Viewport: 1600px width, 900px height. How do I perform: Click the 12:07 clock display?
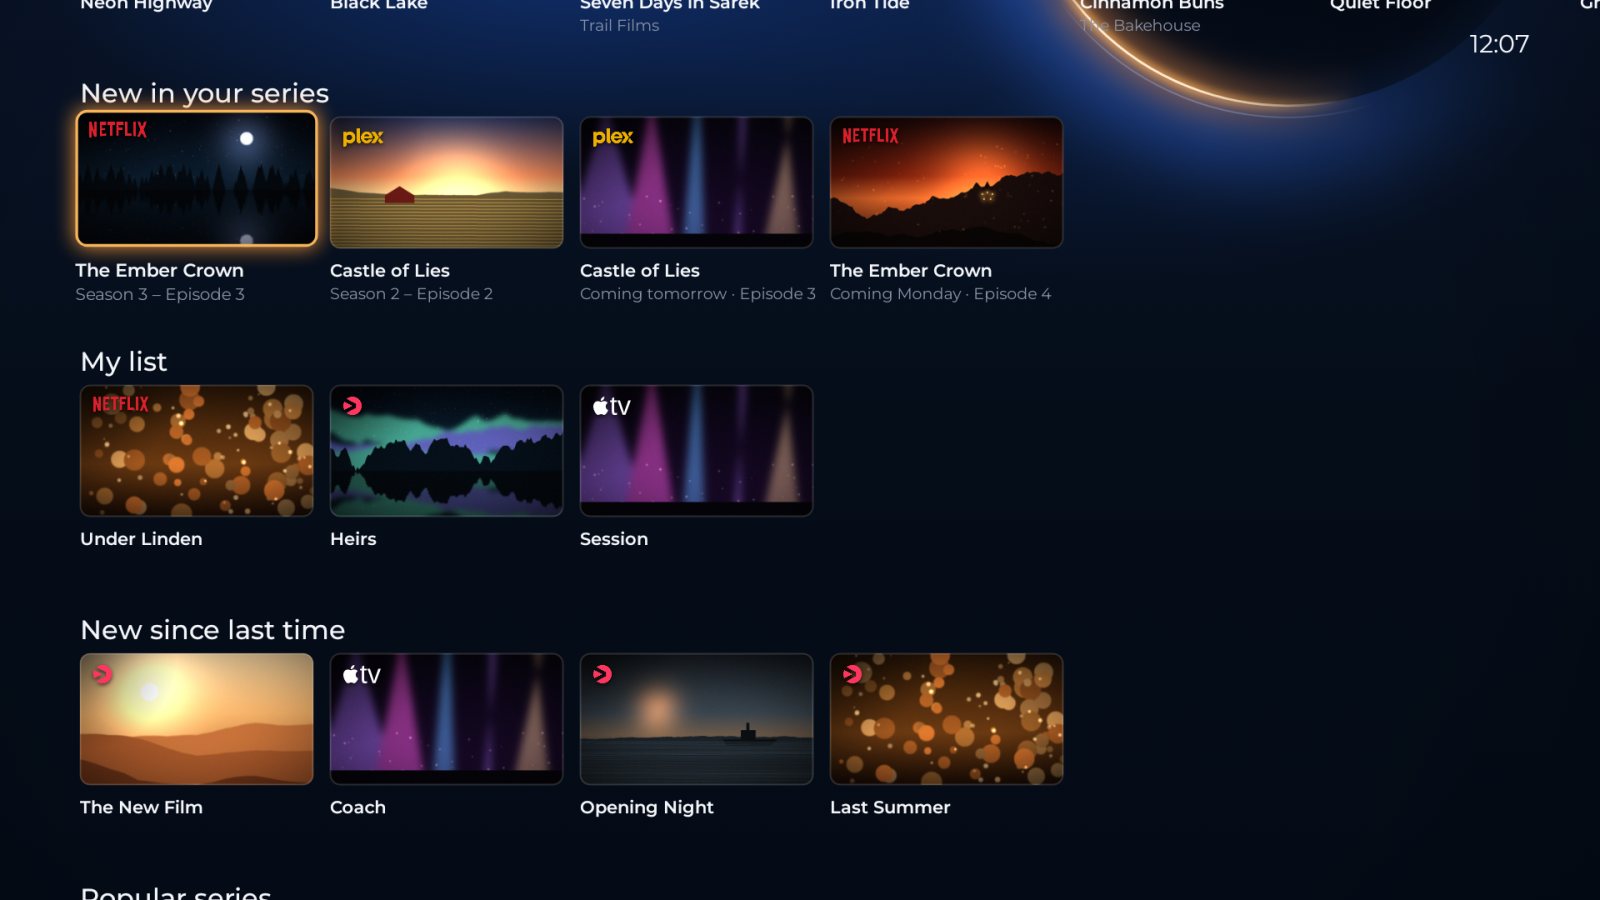click(1499, 44)
